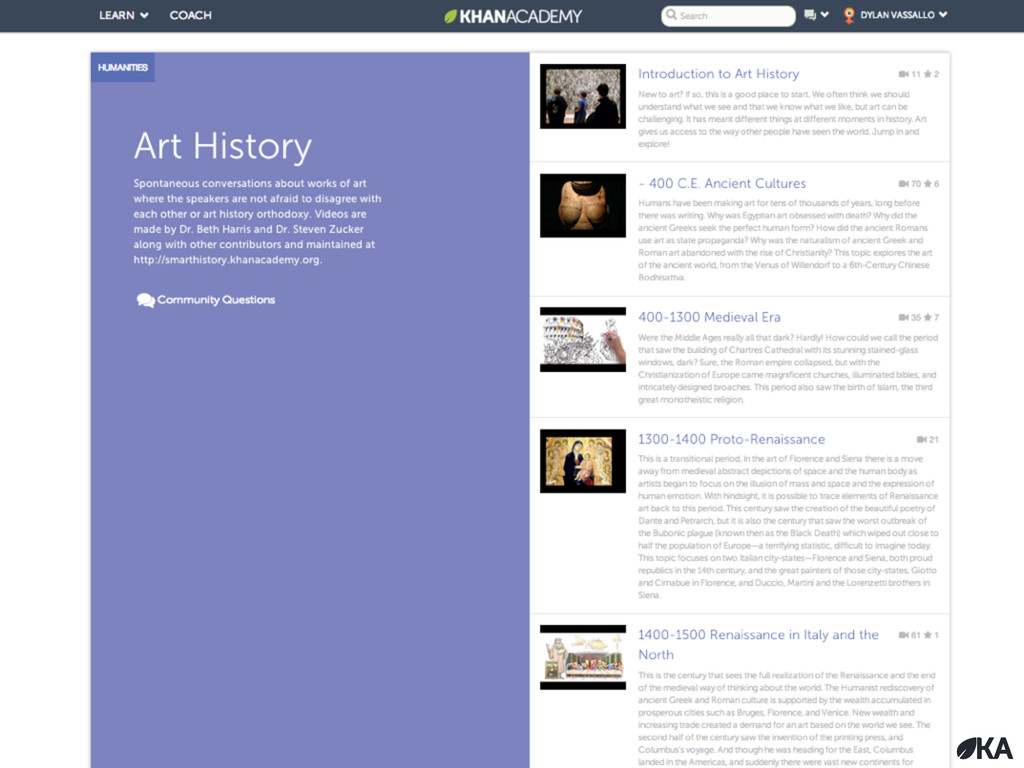The image size is (1024, 768).
Task: Click video count icon for Ancient Cultures
Action: [904, 184]
